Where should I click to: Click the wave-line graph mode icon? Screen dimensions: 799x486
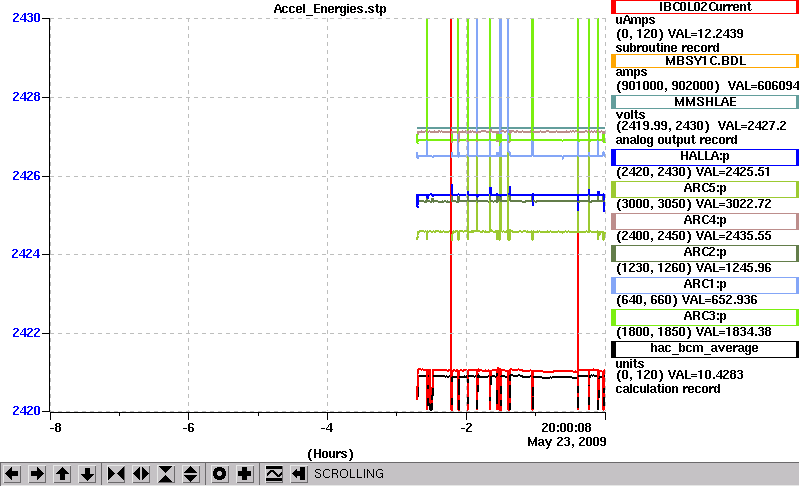click(x=274, y=474)
